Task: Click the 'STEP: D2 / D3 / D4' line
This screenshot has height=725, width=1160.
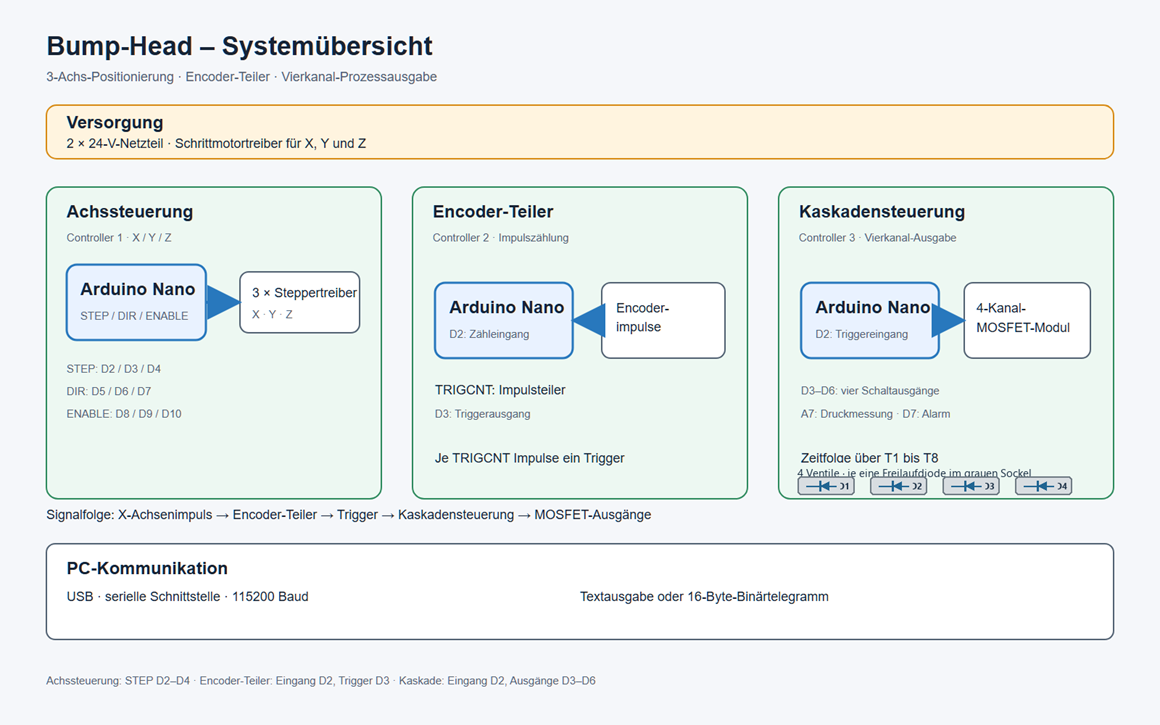Action: [113, 368]
